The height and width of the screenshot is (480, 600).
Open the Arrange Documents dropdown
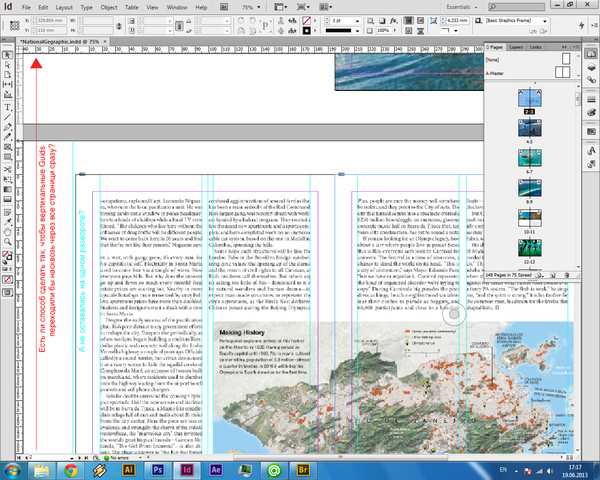(x=326, y=7)
